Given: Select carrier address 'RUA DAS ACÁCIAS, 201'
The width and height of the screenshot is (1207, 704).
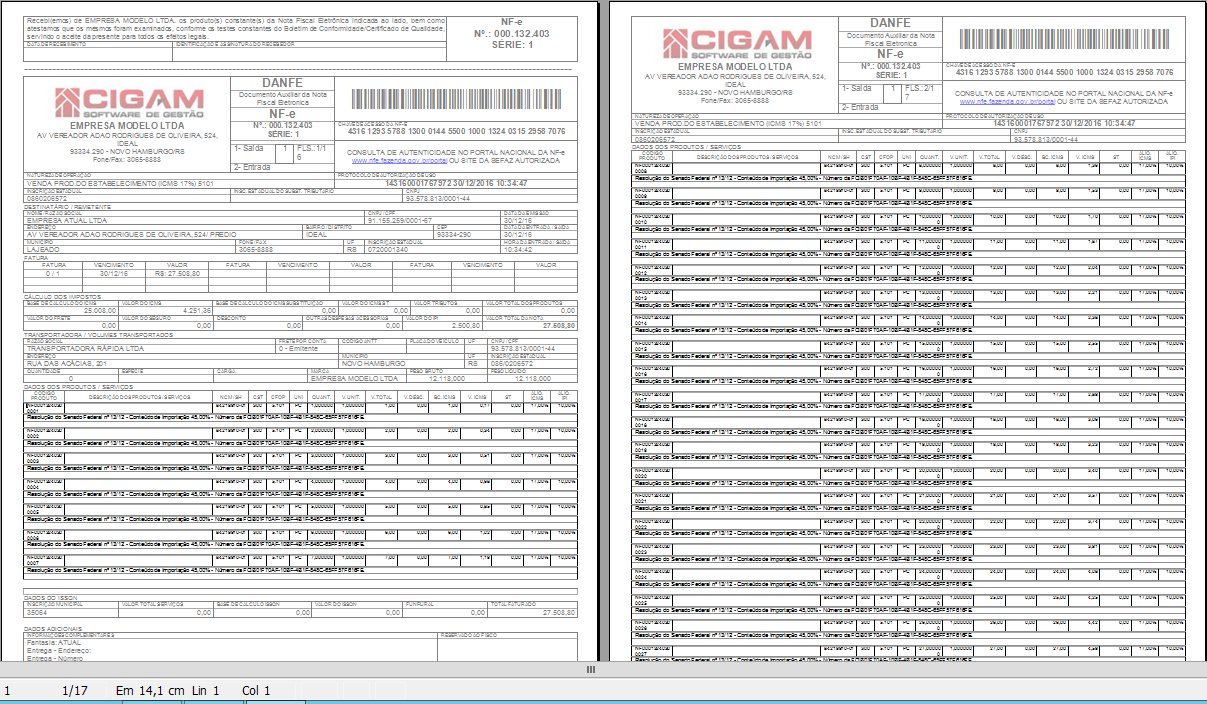Looking at the screenshot, I should 68,364.
